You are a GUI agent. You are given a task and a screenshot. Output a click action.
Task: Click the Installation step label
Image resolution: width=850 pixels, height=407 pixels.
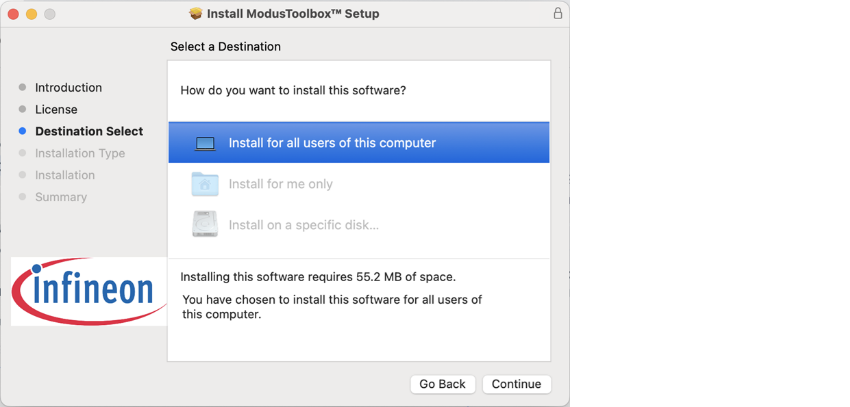point(65,175)
